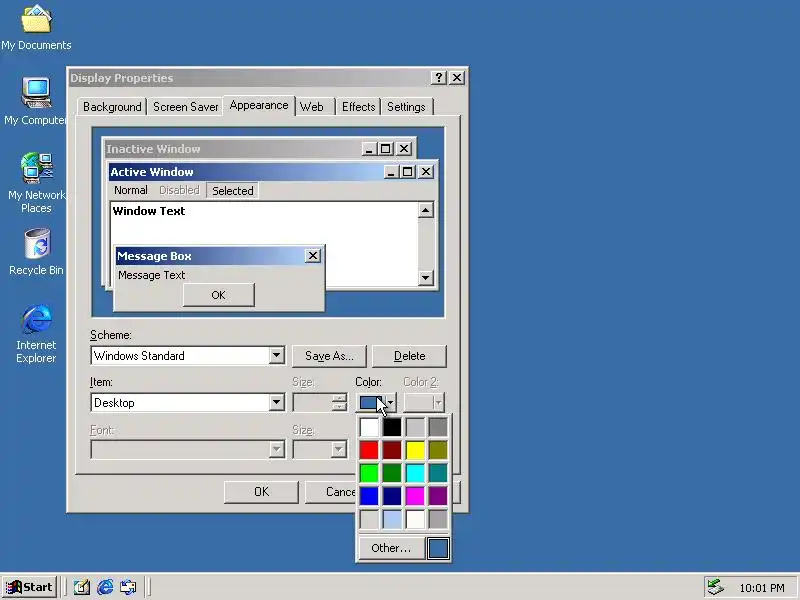800x600 pixels.
Task: Choose the light sky blue swatch
Action: [392, 519]
